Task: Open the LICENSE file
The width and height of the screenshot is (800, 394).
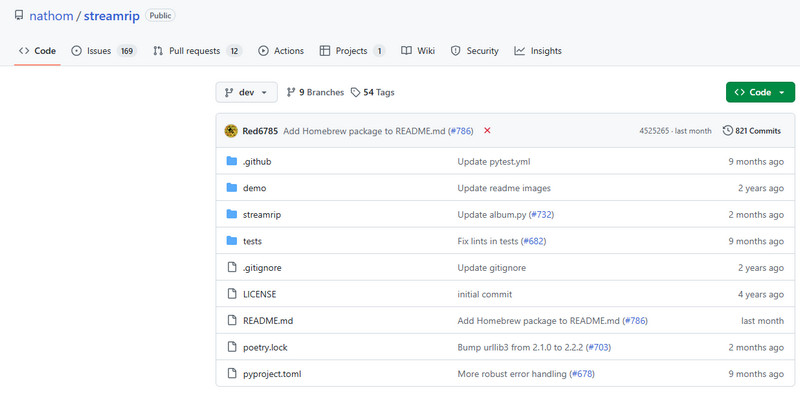Action: pyautogui.click(x=260, y=294)
